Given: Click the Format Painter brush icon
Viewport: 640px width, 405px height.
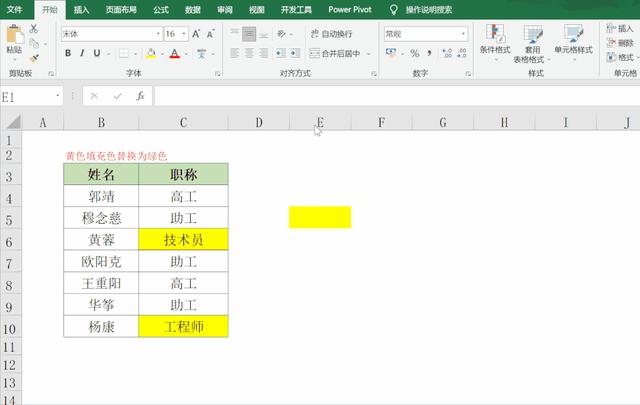Looking at the screenshot, I should click(34, 58).
